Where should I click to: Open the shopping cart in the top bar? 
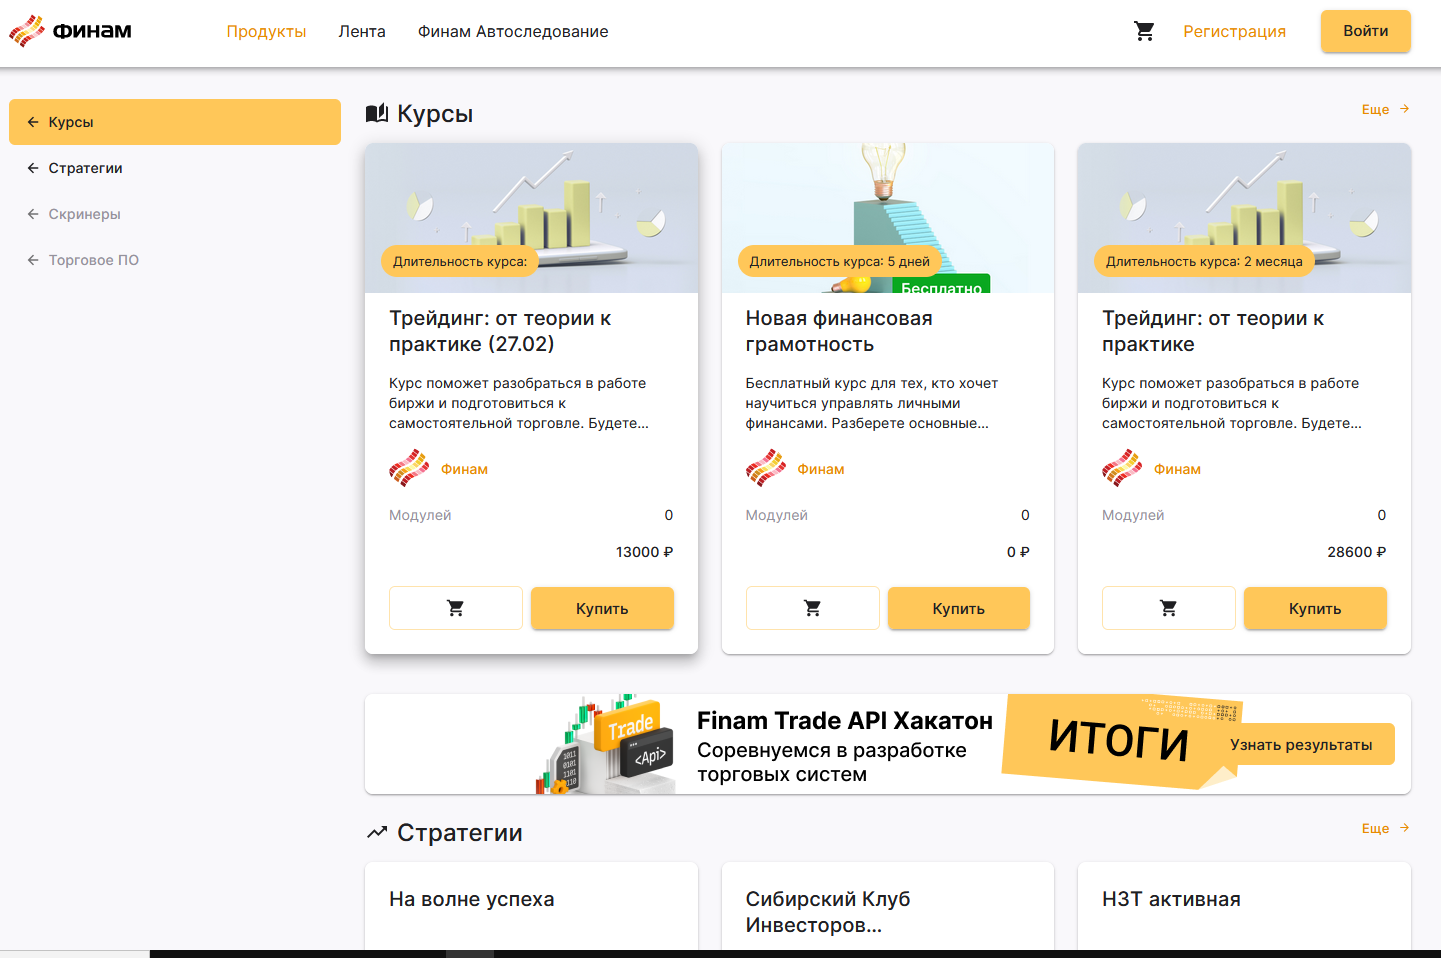pos(1144,31)
